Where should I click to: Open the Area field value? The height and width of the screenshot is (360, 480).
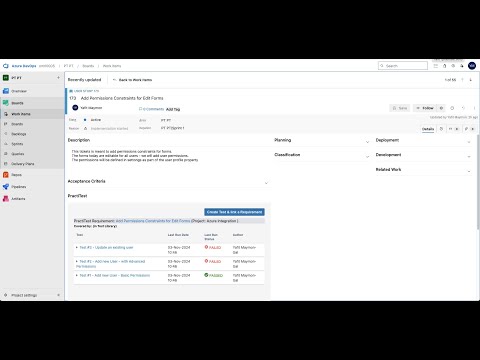[x=166, y=120]
